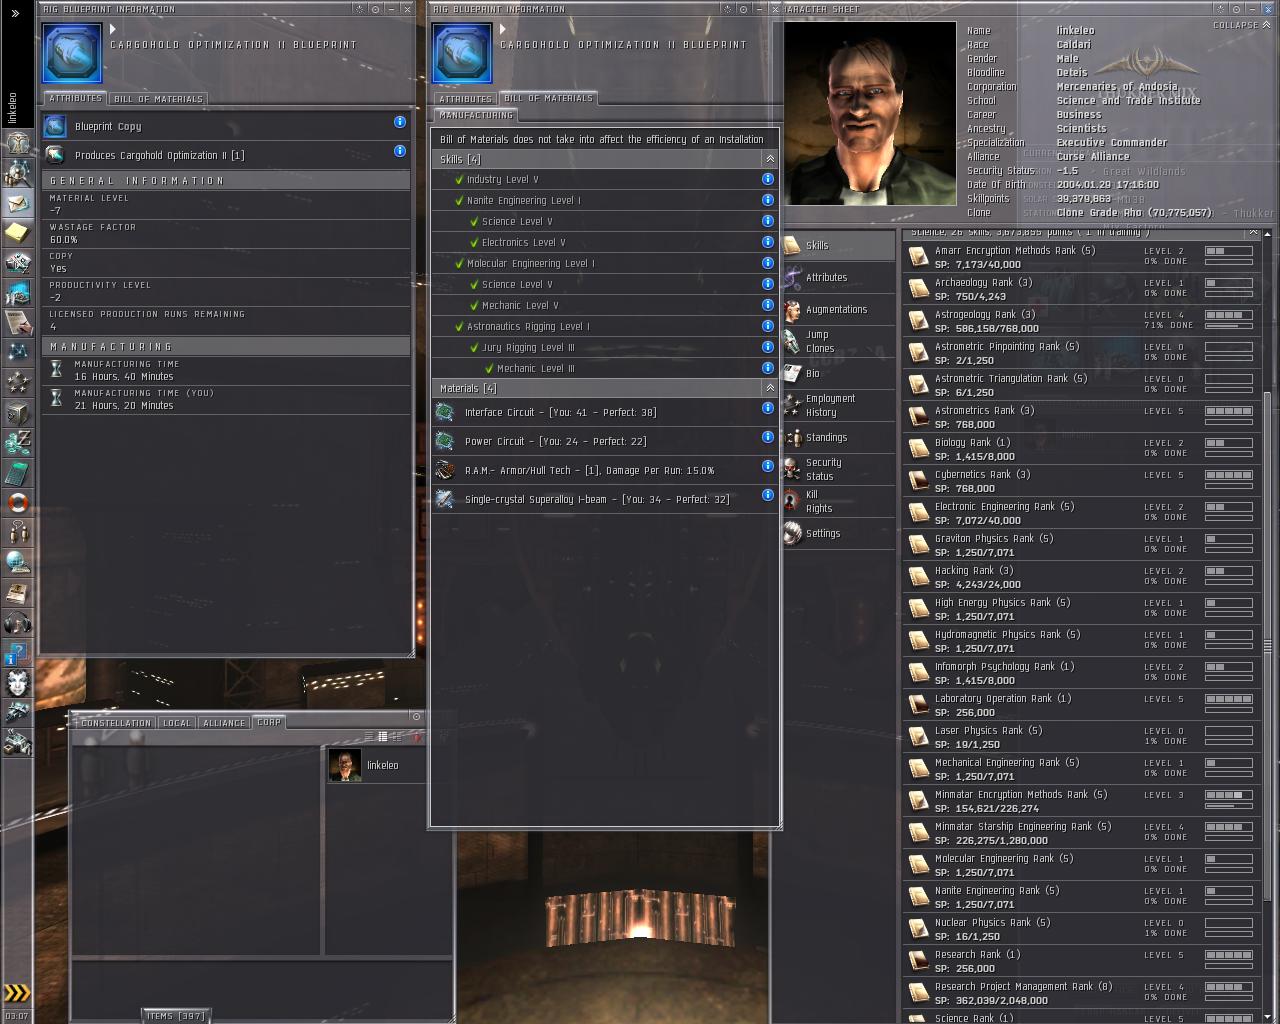Show info for Jury Rigging Level III

point(768,347)
